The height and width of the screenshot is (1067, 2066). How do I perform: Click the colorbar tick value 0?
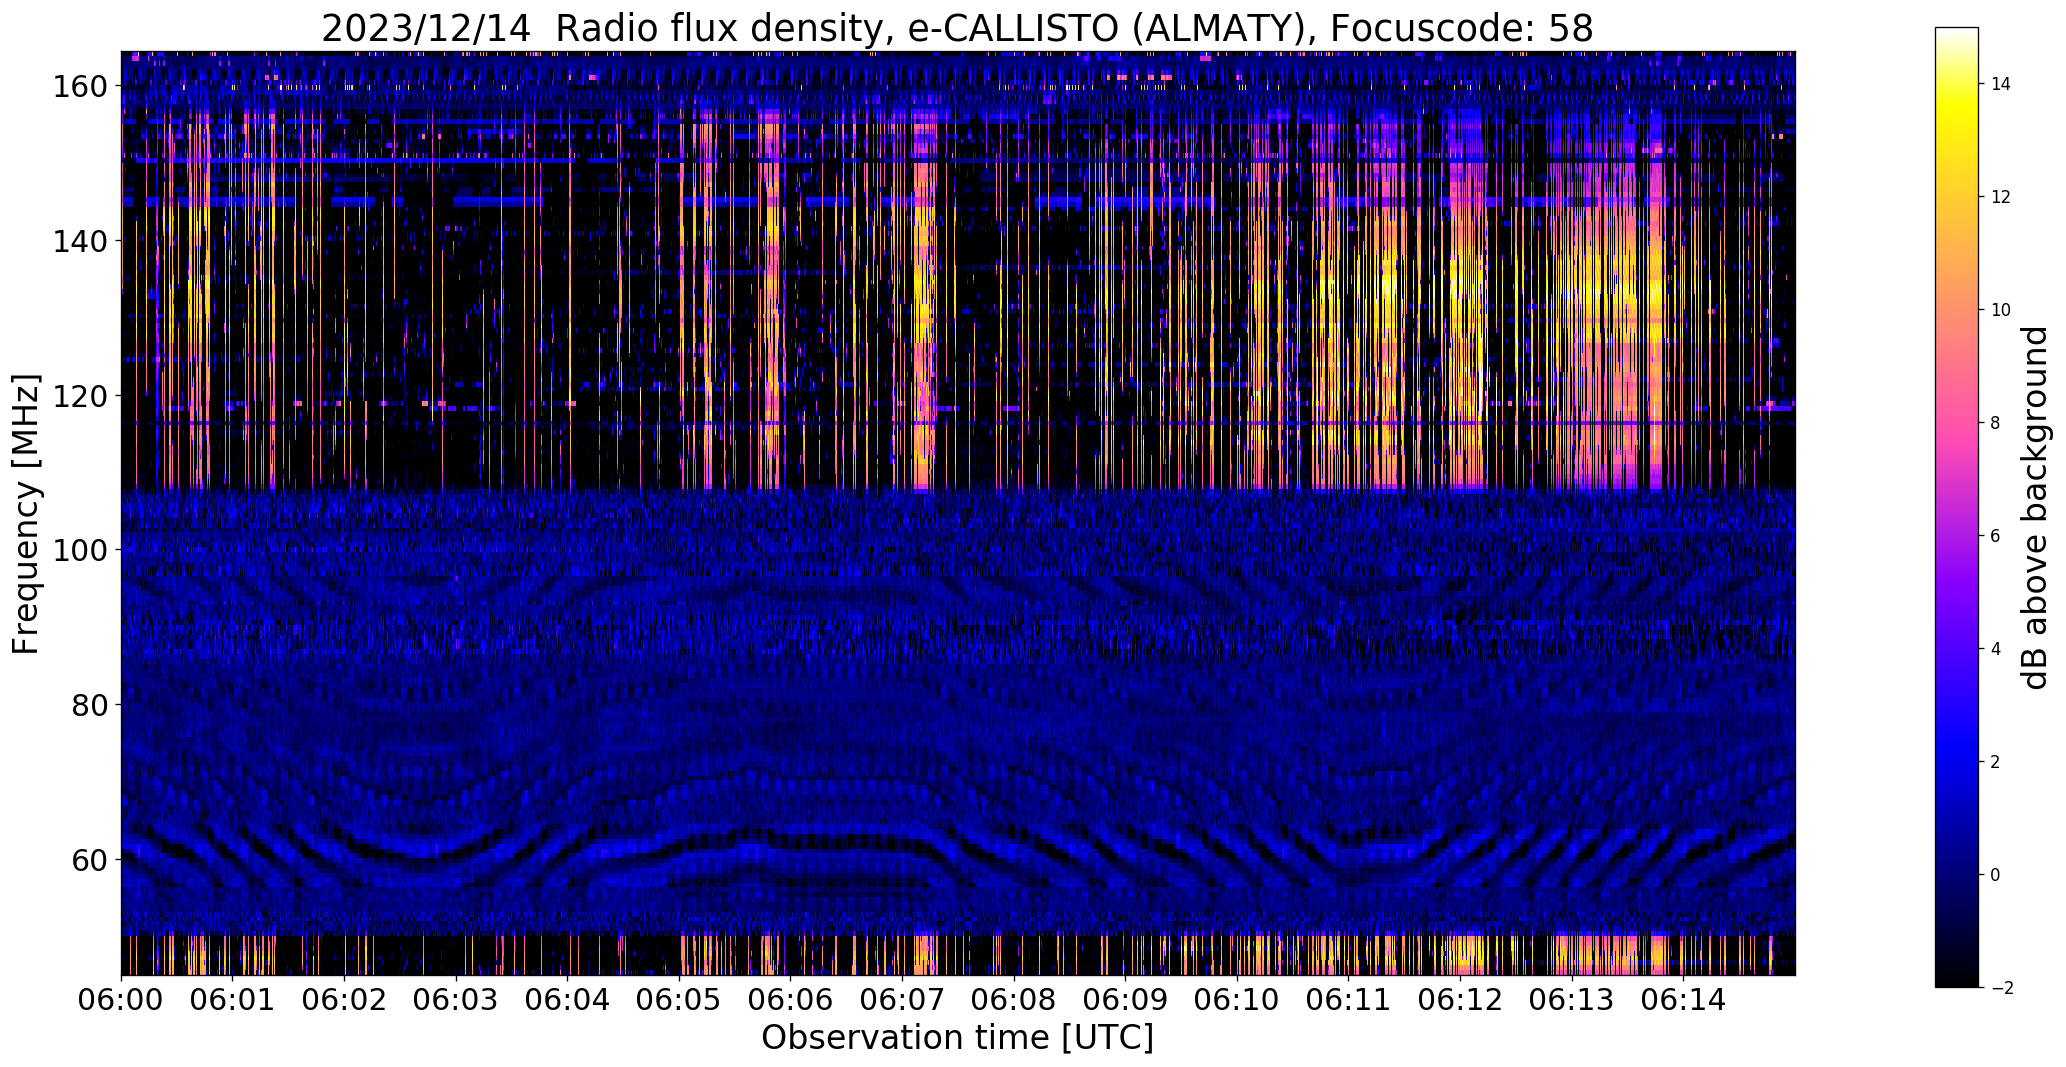click(x=1996, y=875)
